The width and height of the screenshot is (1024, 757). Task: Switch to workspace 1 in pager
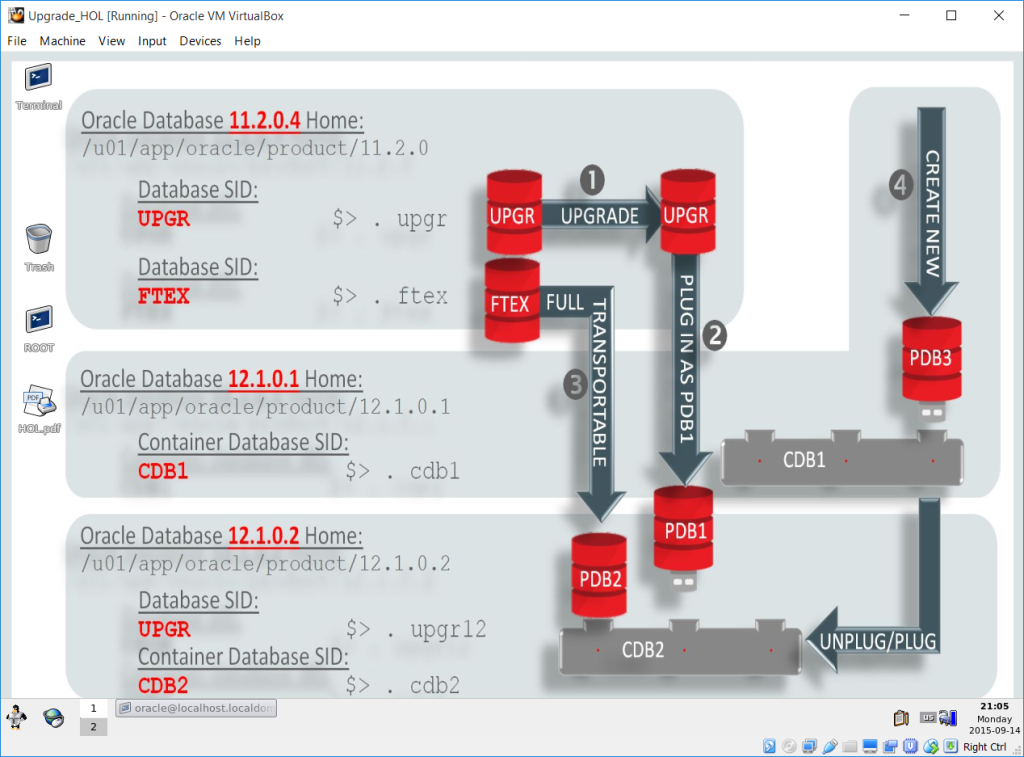coord(93,708)
